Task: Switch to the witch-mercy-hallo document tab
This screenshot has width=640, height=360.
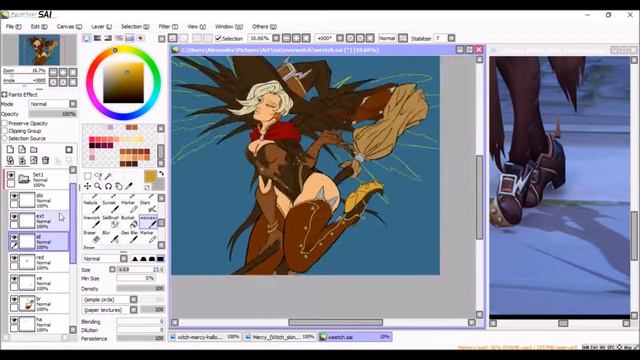Action: coord(204,337)
